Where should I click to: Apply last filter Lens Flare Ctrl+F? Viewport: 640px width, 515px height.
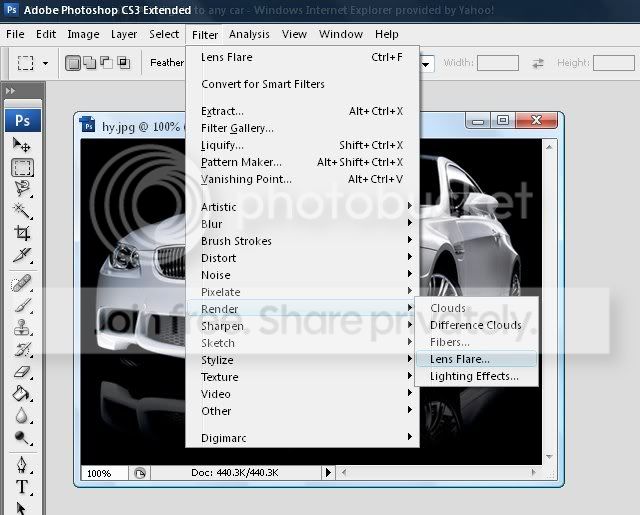[x=303, y=57]
